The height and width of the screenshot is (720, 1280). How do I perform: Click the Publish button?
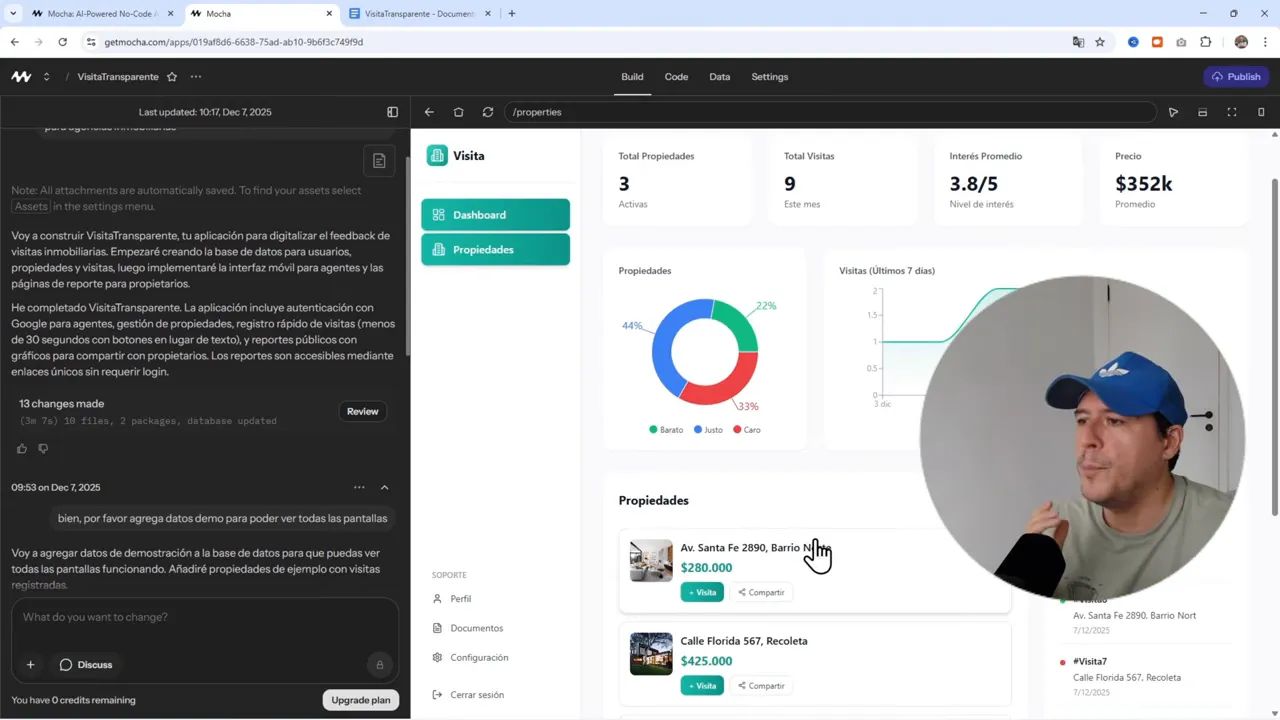pyautogui.click(x=1236, y=76)
